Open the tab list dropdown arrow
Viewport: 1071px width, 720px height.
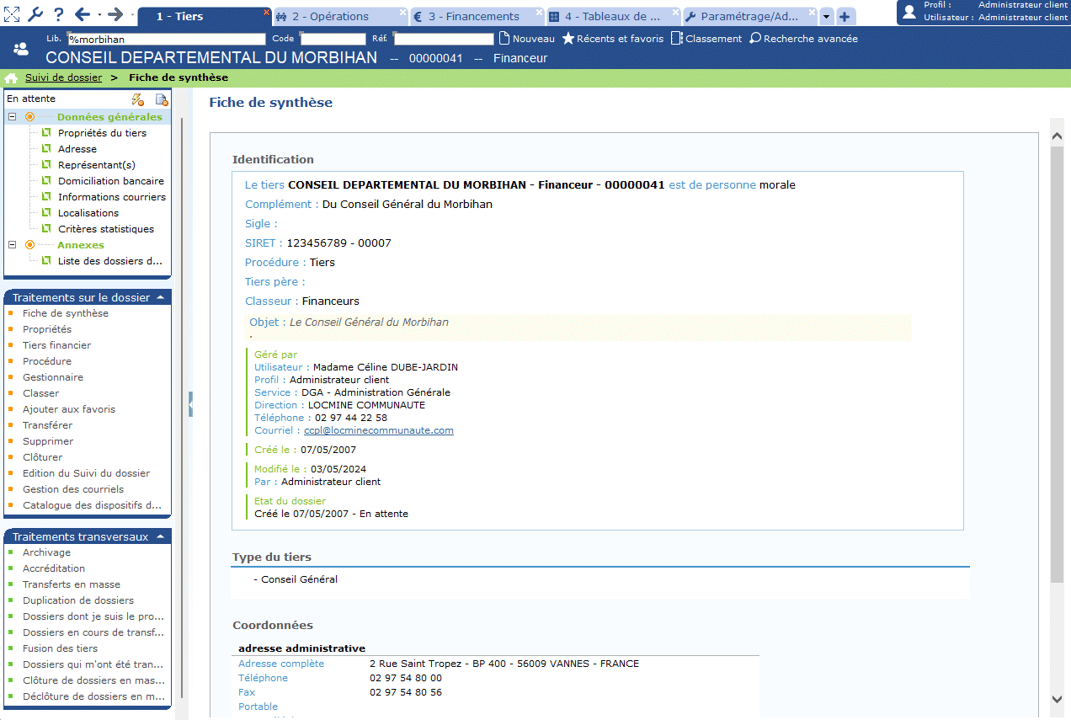click(826, 17)
